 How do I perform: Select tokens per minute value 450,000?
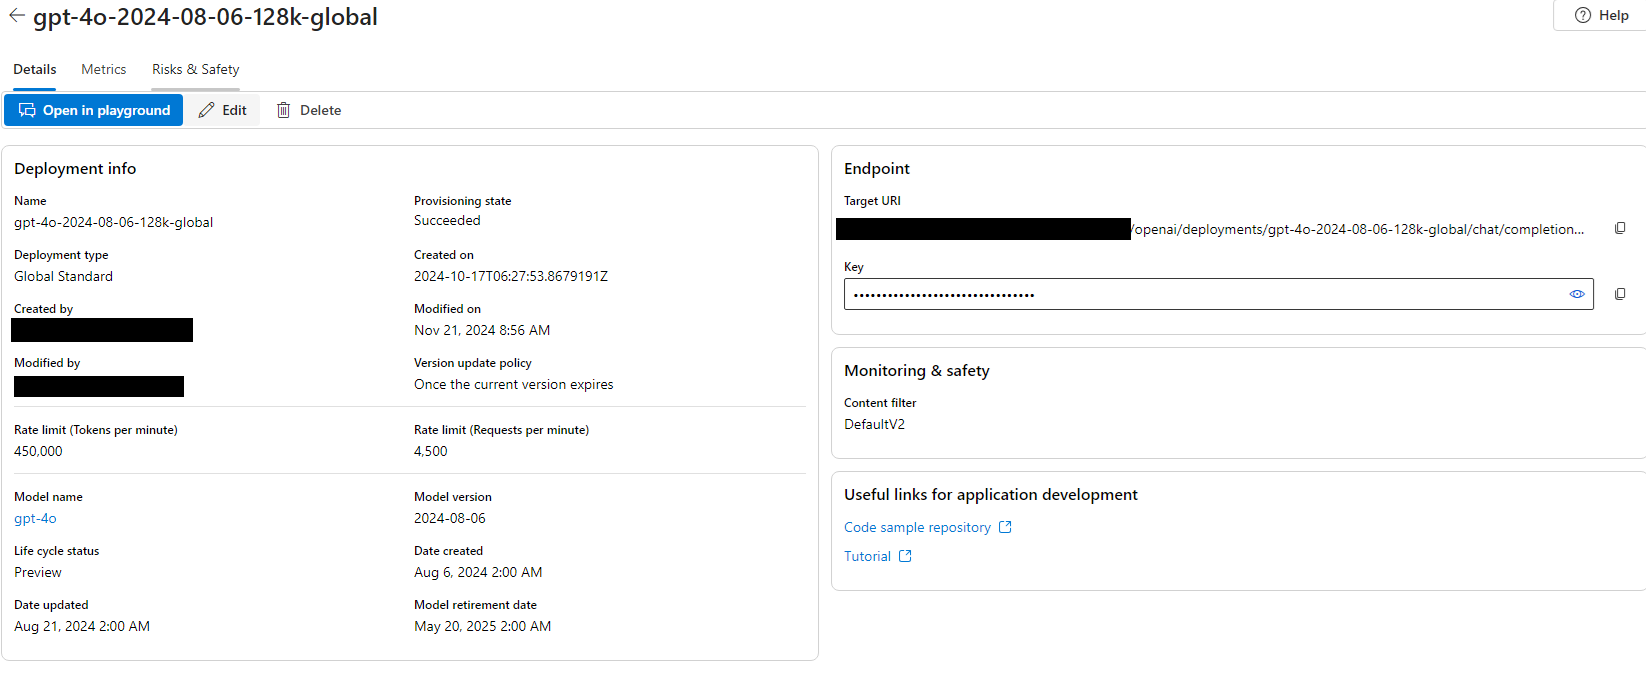[38, 451]
